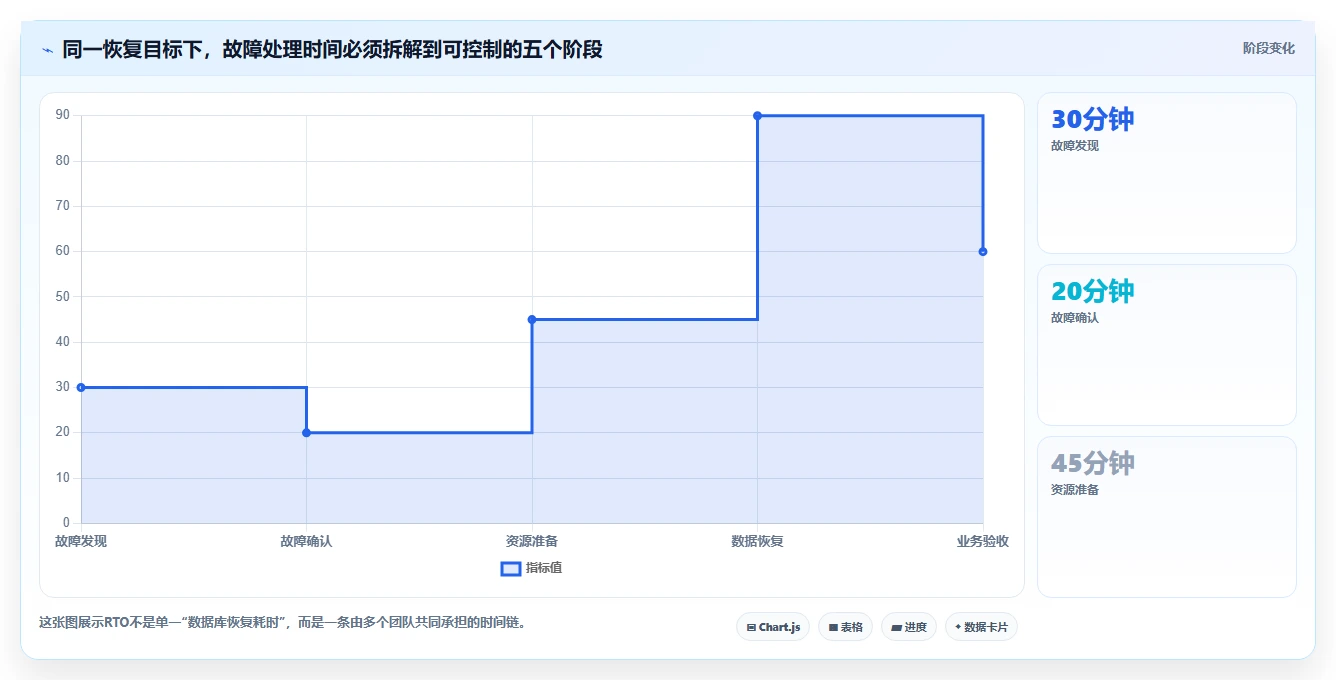This screenshot has height=680, width=1336.
Task: Click the 故障确认 x-axis label
Action: point(306,541)
